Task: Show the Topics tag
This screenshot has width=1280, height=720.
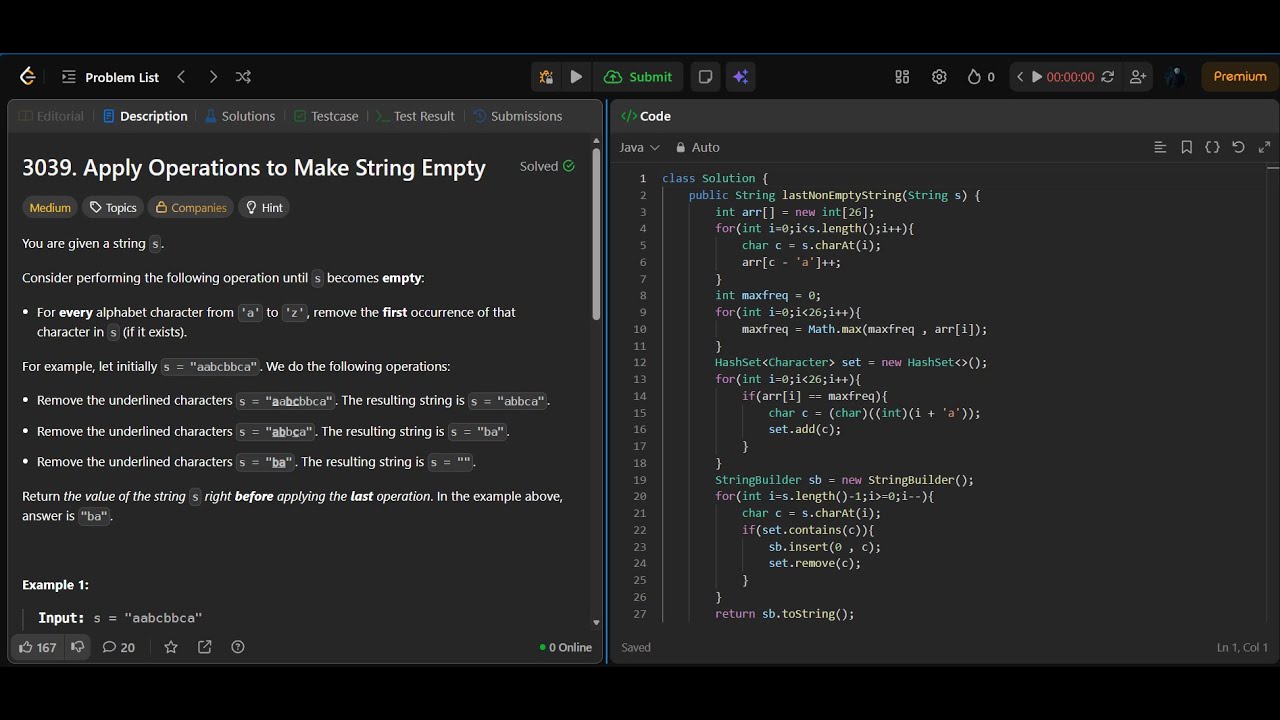Action: (113, 208)
